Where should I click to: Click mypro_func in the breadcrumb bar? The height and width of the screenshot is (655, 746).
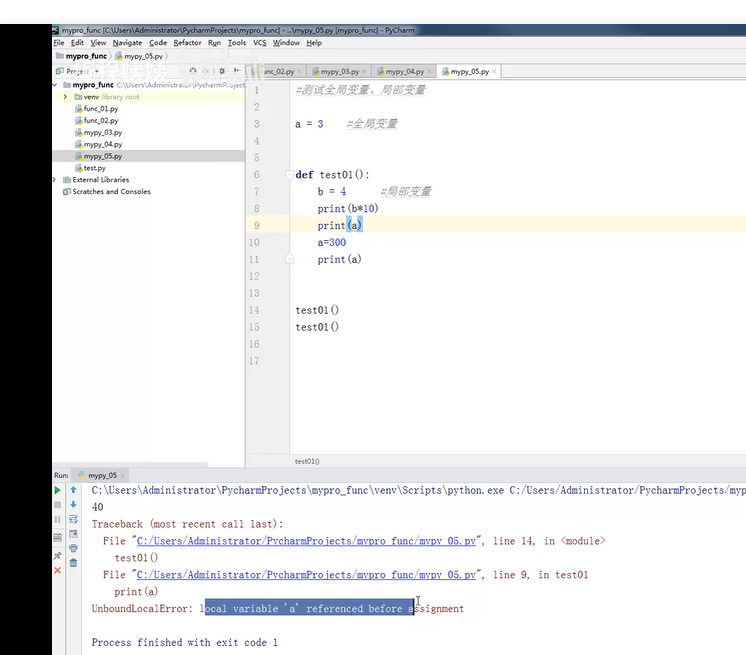point(81,56)
